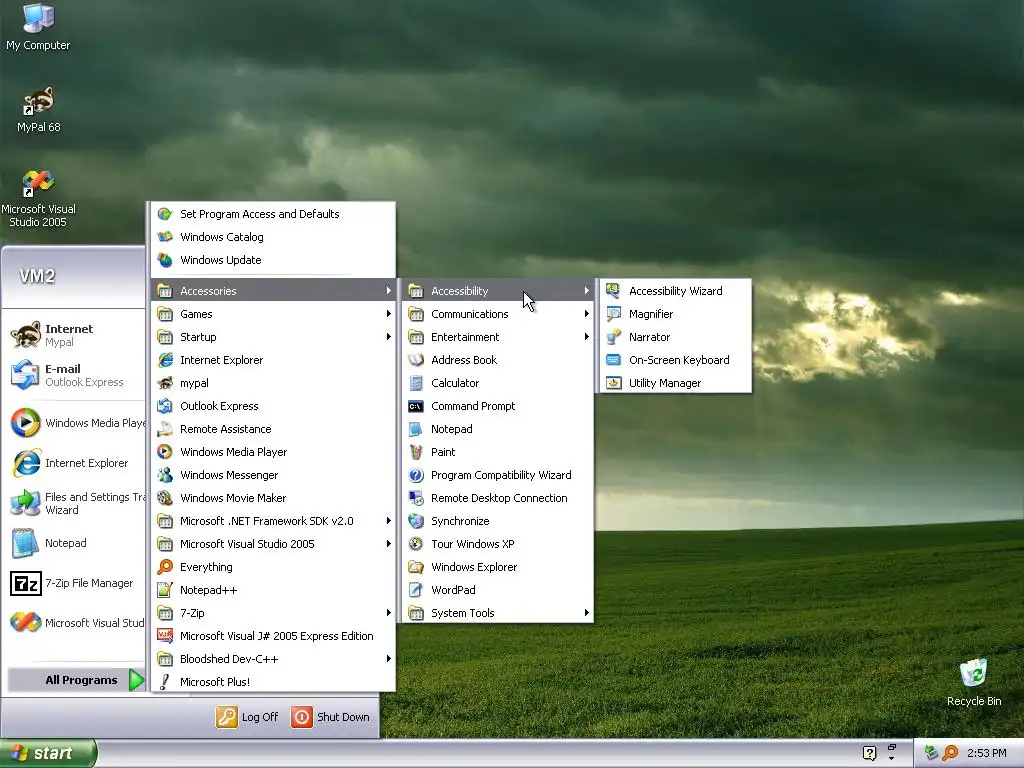Expand the Startup folder

tap(273, 337)
